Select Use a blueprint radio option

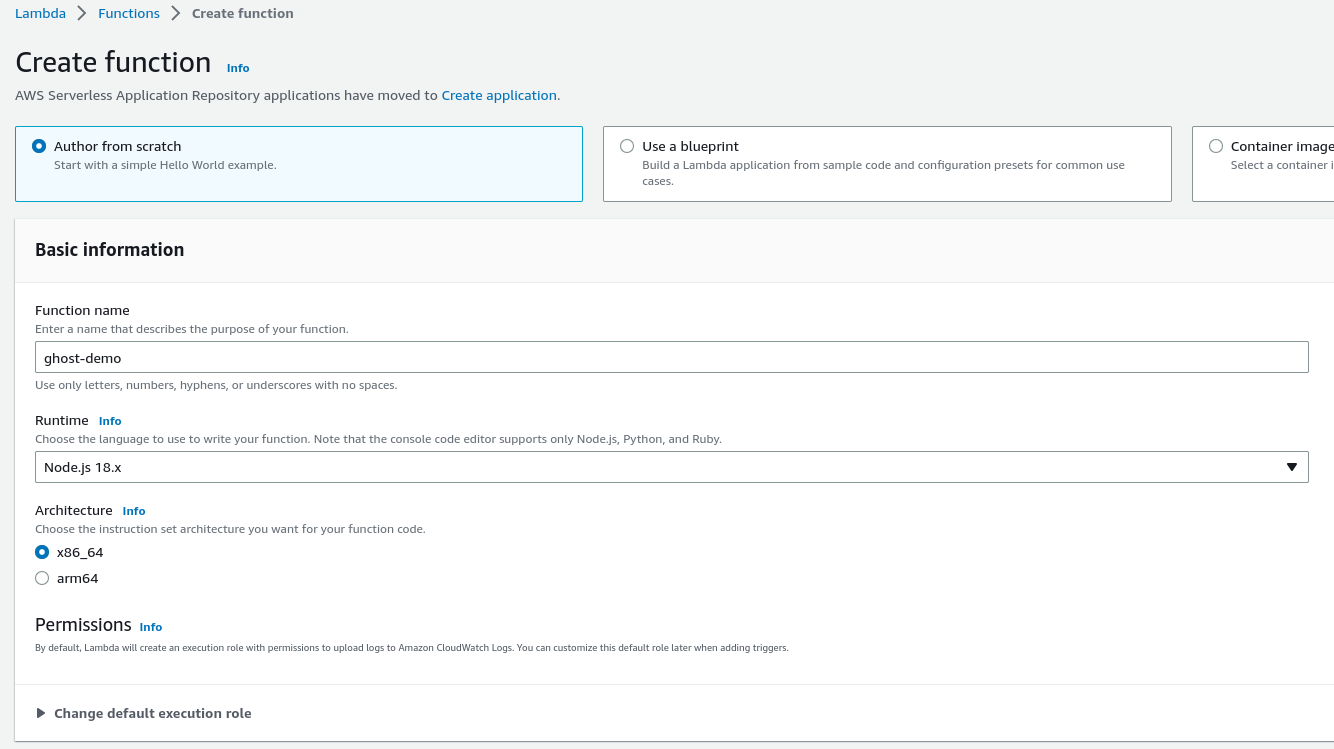click(627, 146)
